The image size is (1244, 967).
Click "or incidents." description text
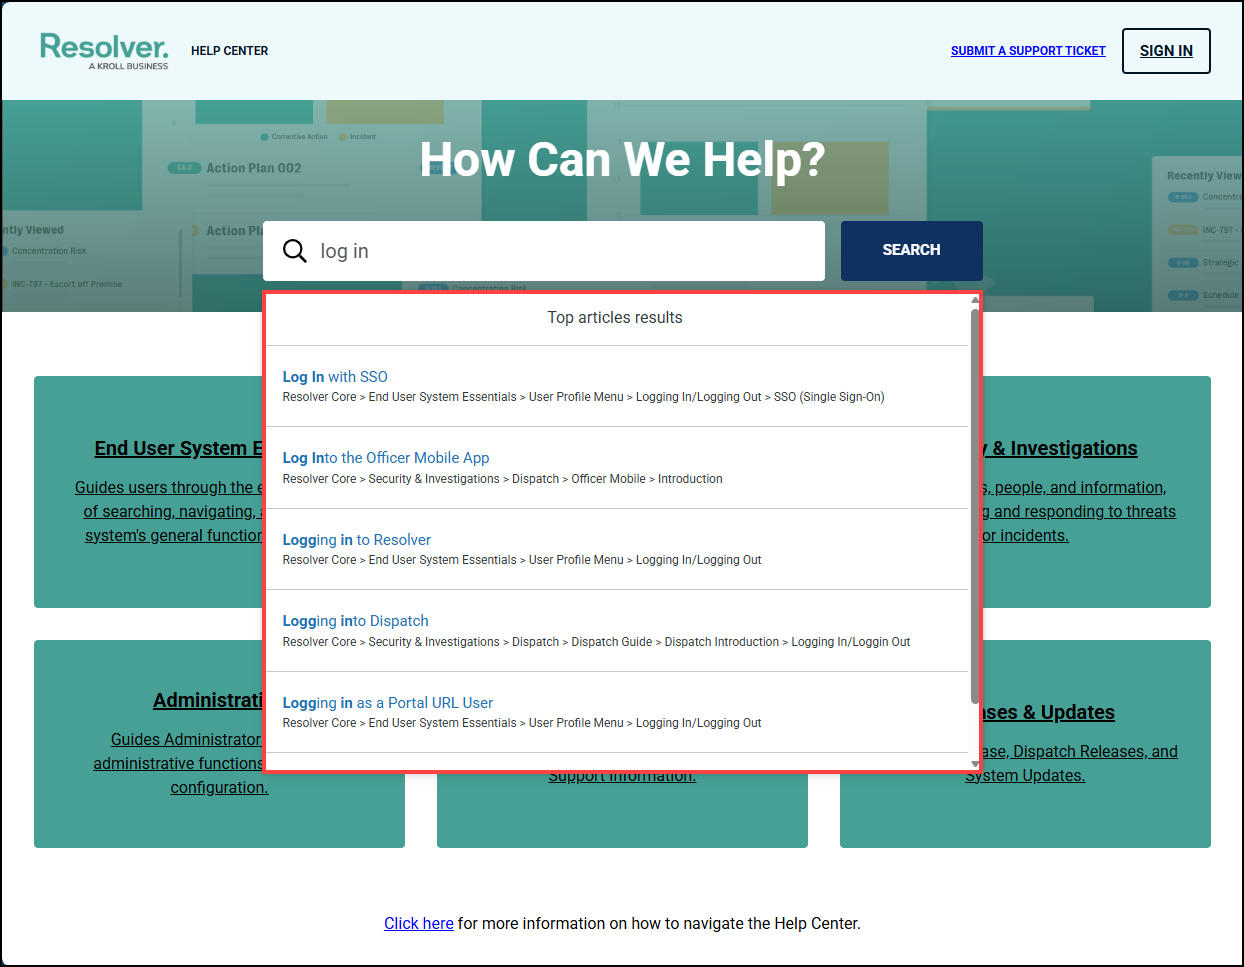(x=1026, y=535)
